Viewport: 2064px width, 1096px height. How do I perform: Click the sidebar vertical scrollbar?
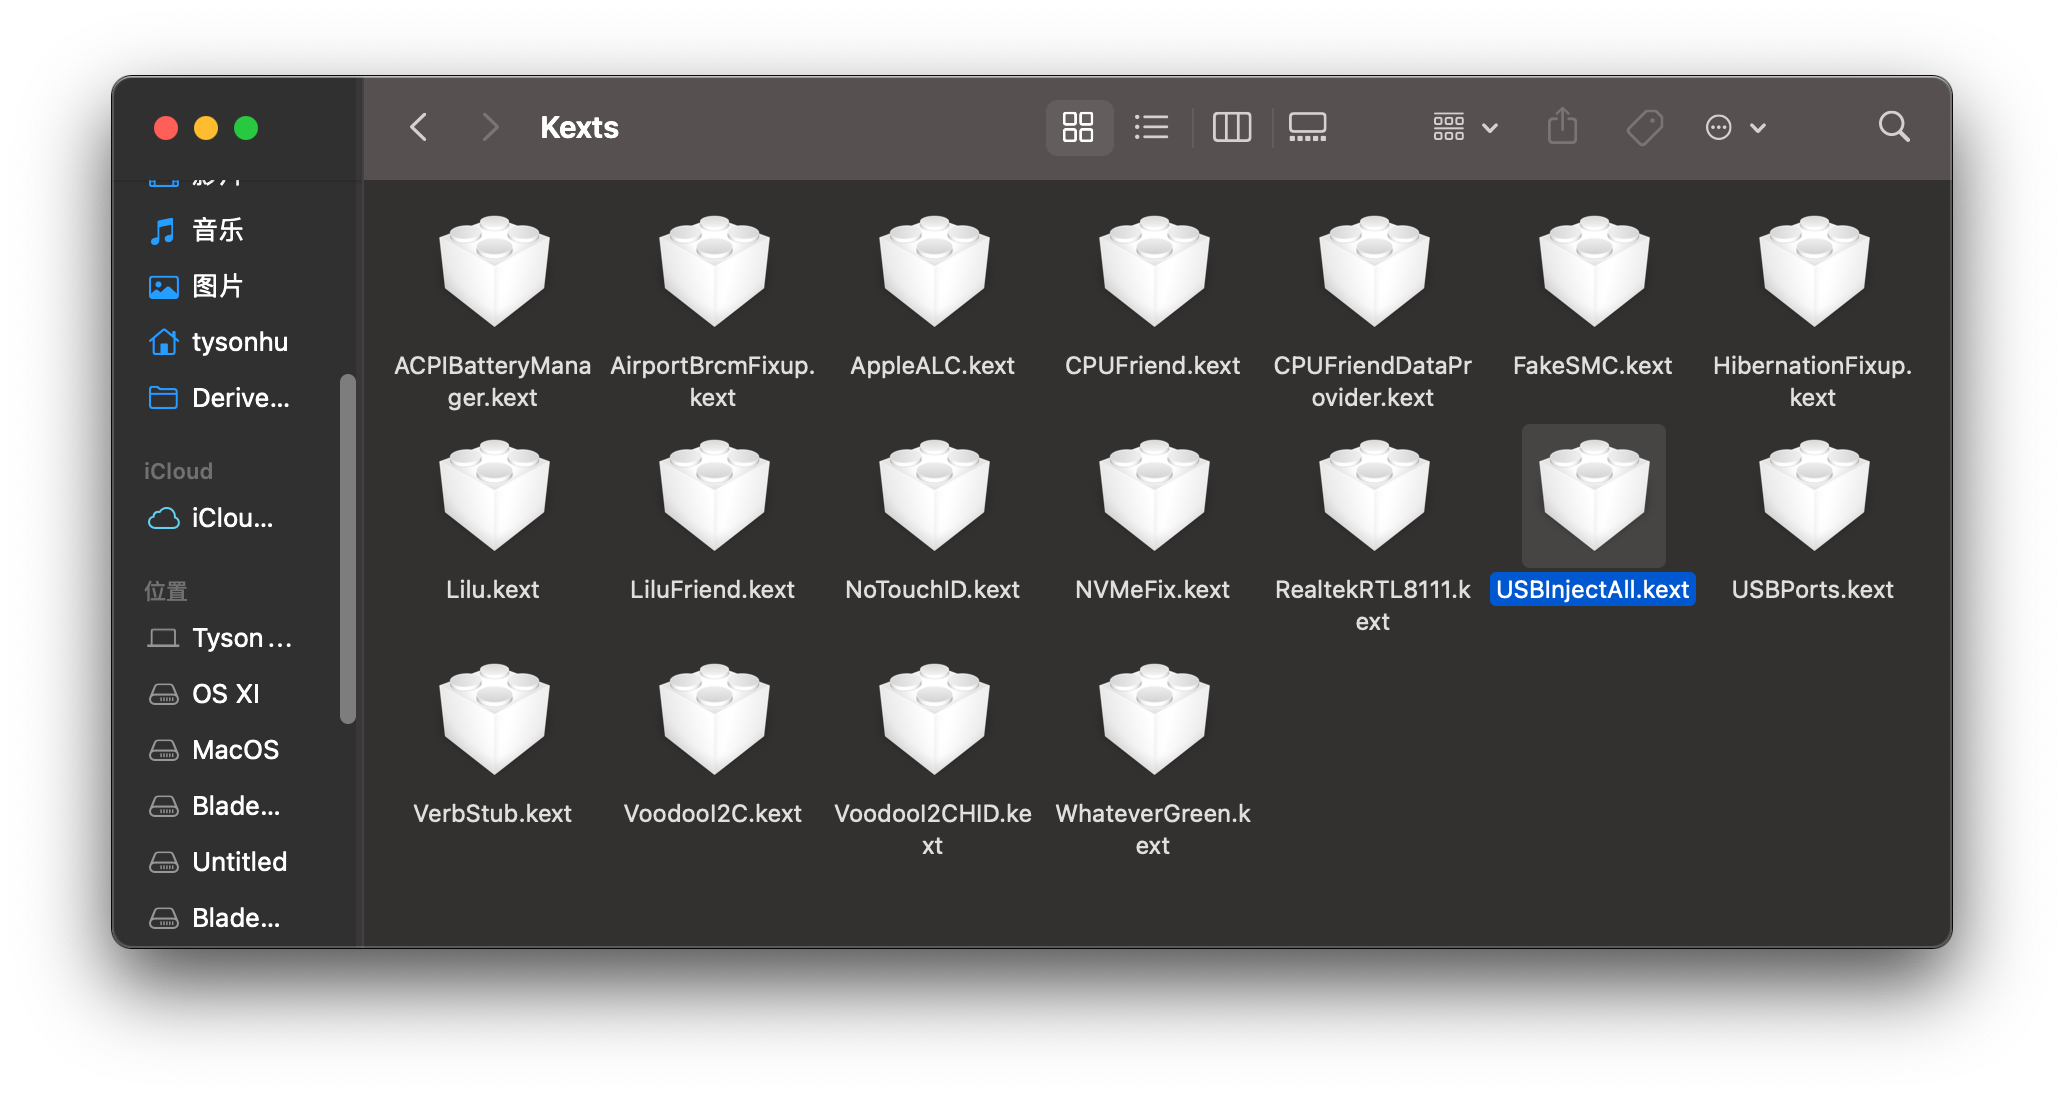347,548
